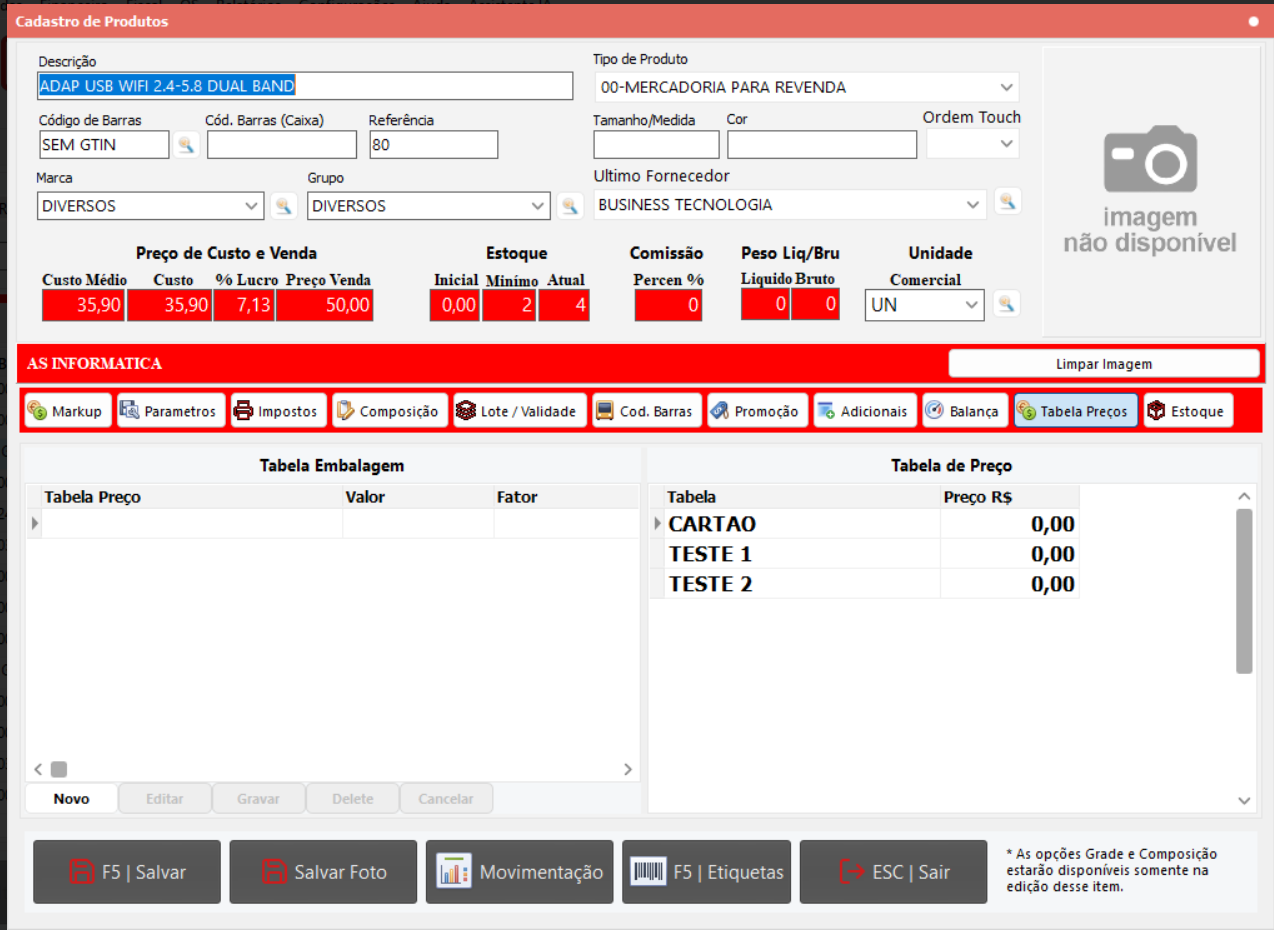Viewport: 1274px width, 930px height.
Task: Click the Limpar Imagem button
Action: 1104,364
